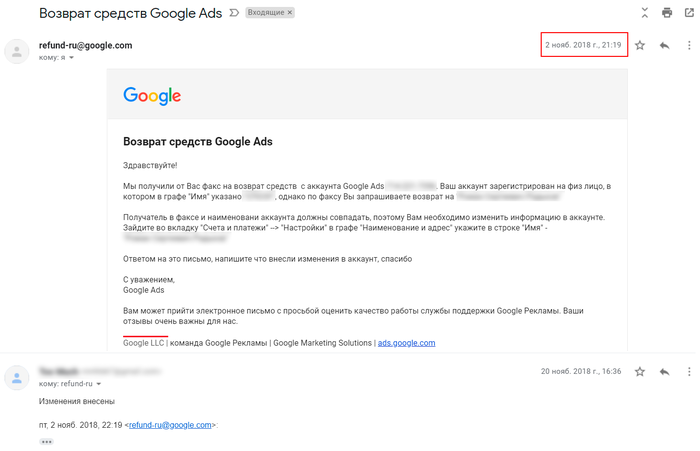Collapse all messages with the collapse icon
This screenshot has width=700, height=451.
(x=645, y=13)
